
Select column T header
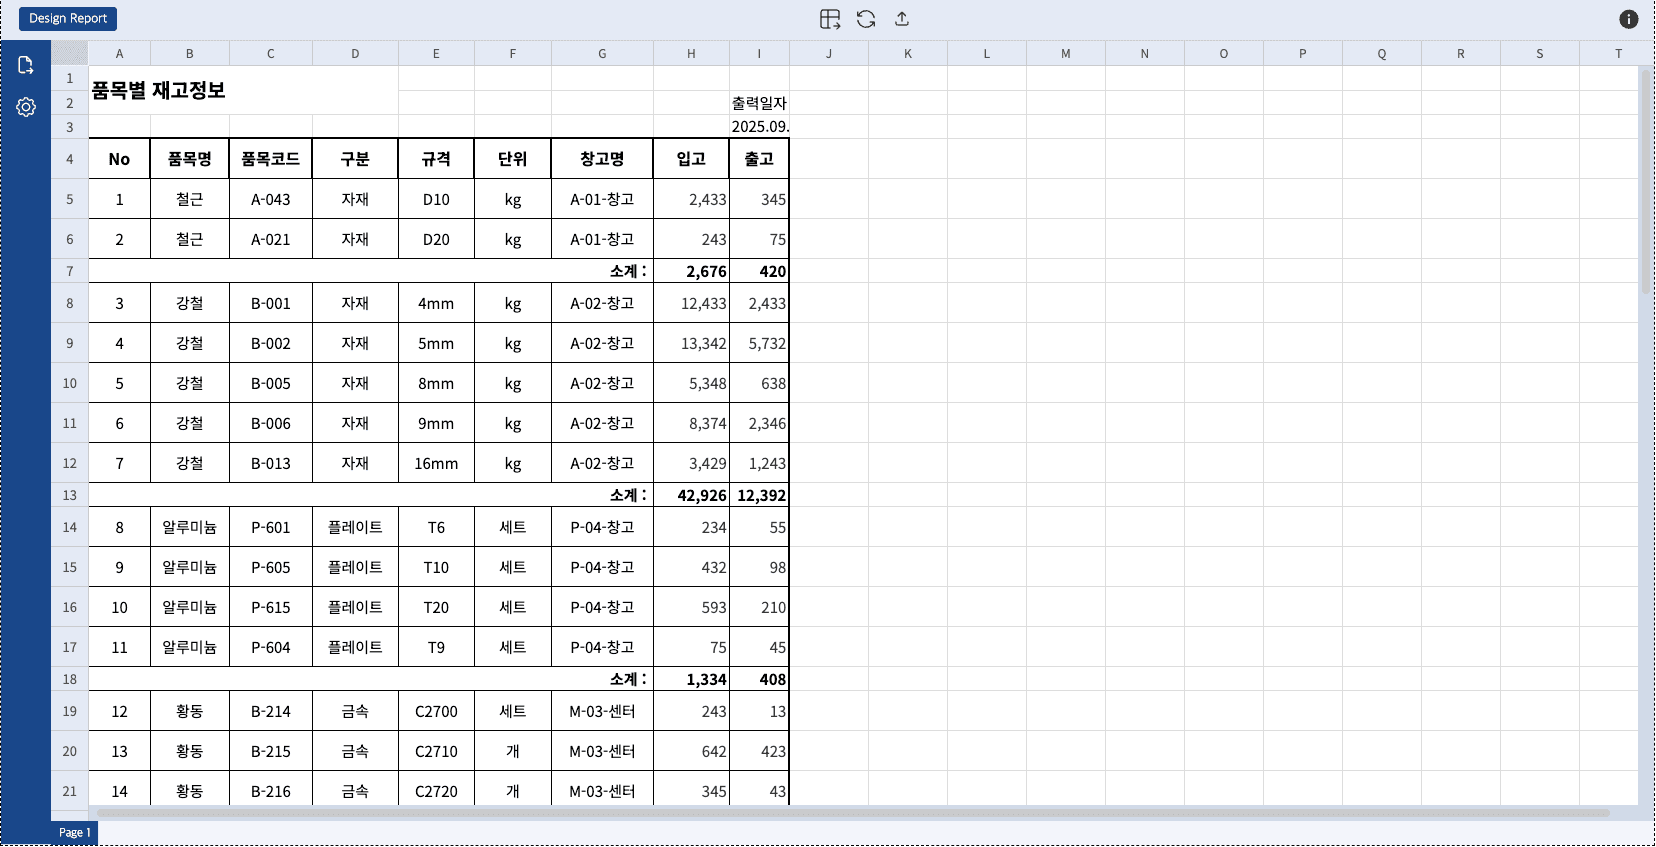click(x=1619, y=54)
